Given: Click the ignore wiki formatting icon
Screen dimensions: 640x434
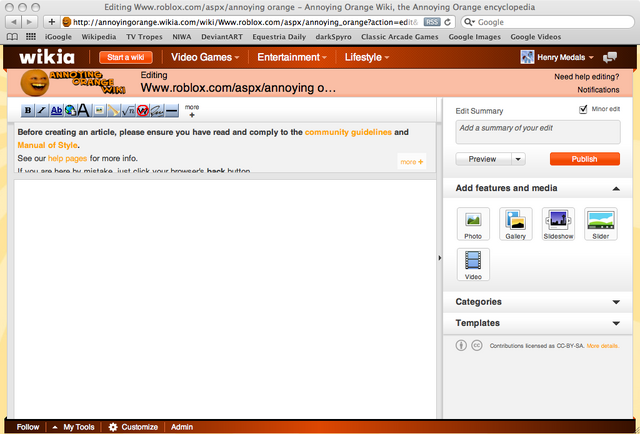Looking at the screenshot, I should point(142,110).
